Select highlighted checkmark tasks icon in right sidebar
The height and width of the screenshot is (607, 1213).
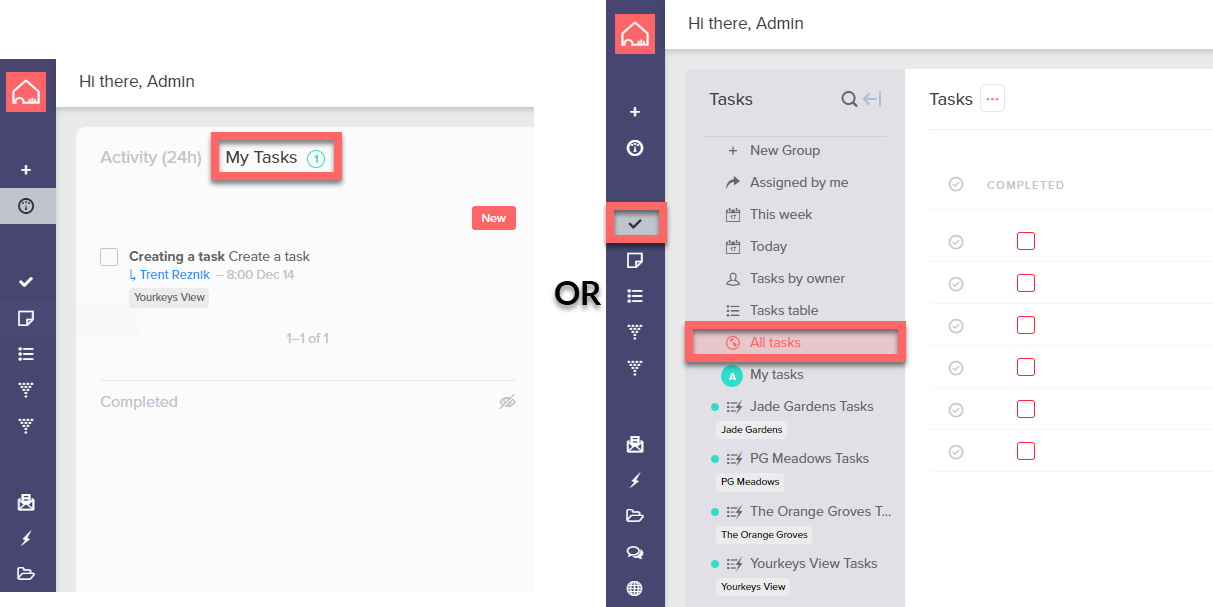click(635, 224)
